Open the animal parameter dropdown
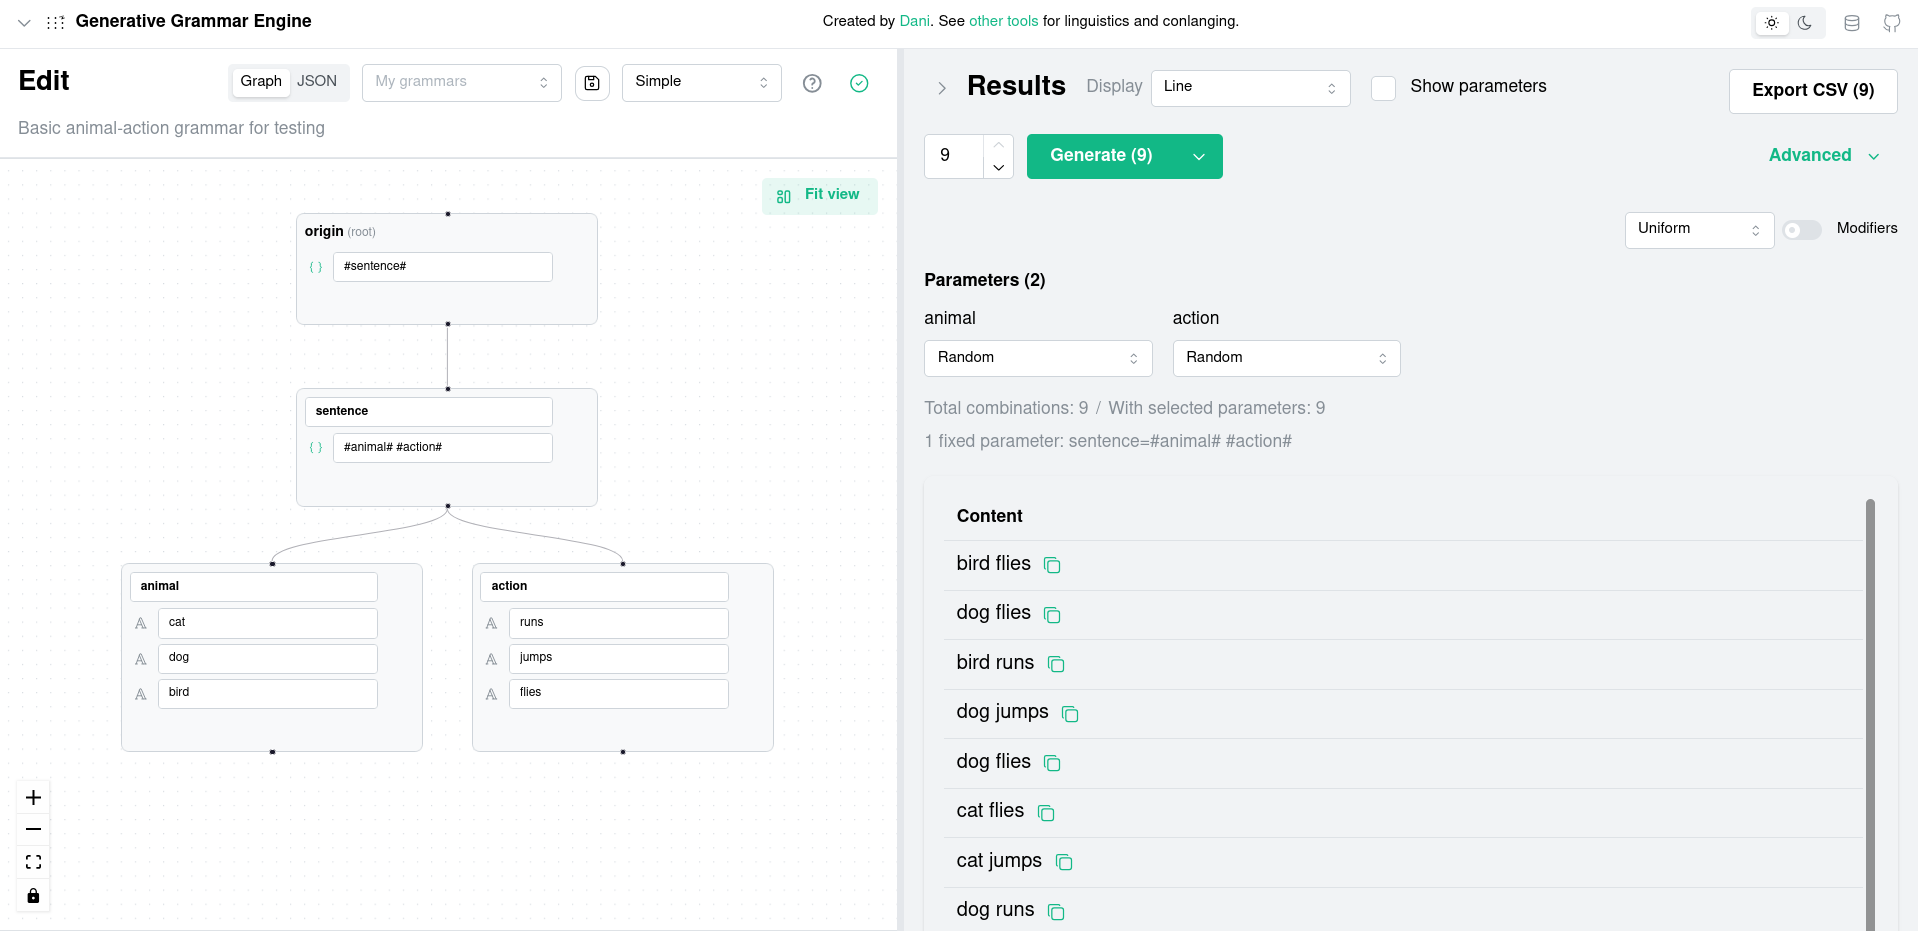 pyautogui.click(x=1038, y=358)
